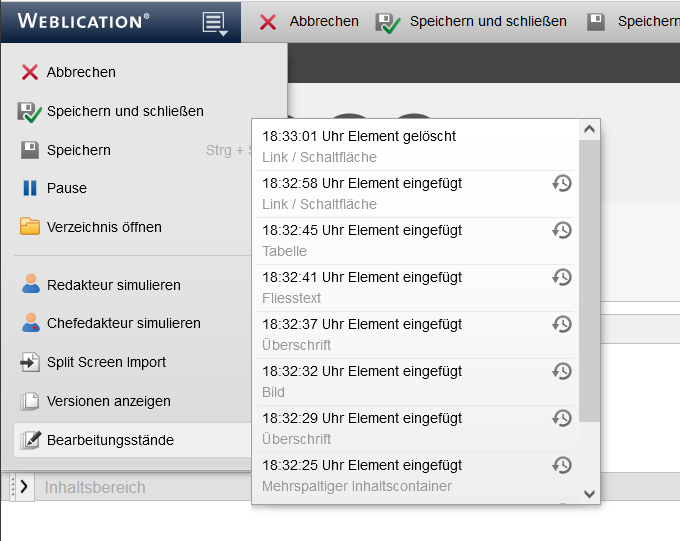Viewport: 680px width, 541px height.
Task: Restore the 18:32:58 Link / Schaltfläche state
Action: tap(562, 183)
